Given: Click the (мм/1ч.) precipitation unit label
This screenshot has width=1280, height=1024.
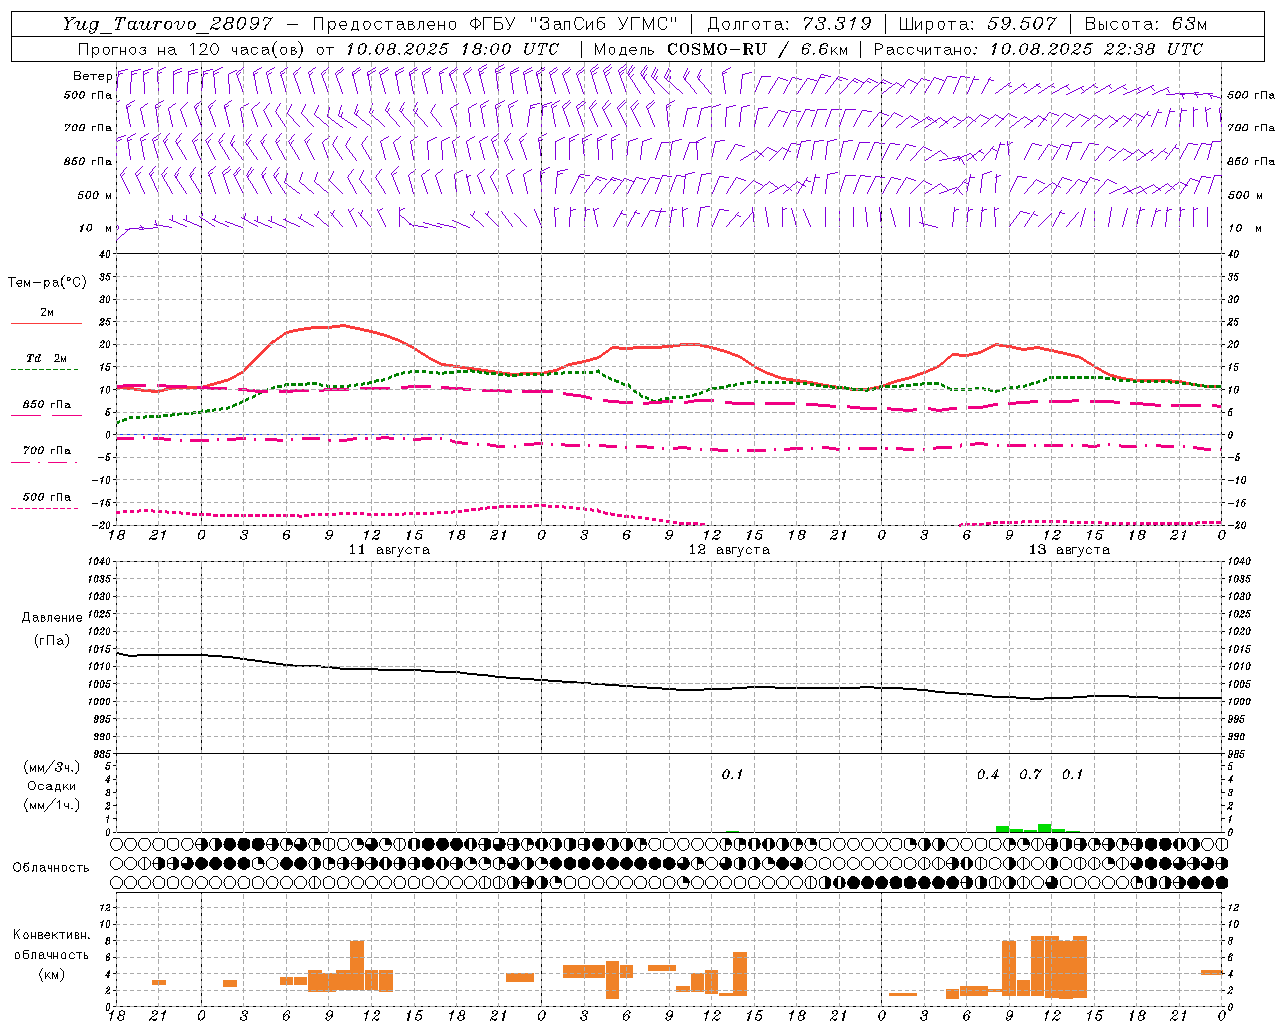Looking at the screenshot, I should coord(52,805).
